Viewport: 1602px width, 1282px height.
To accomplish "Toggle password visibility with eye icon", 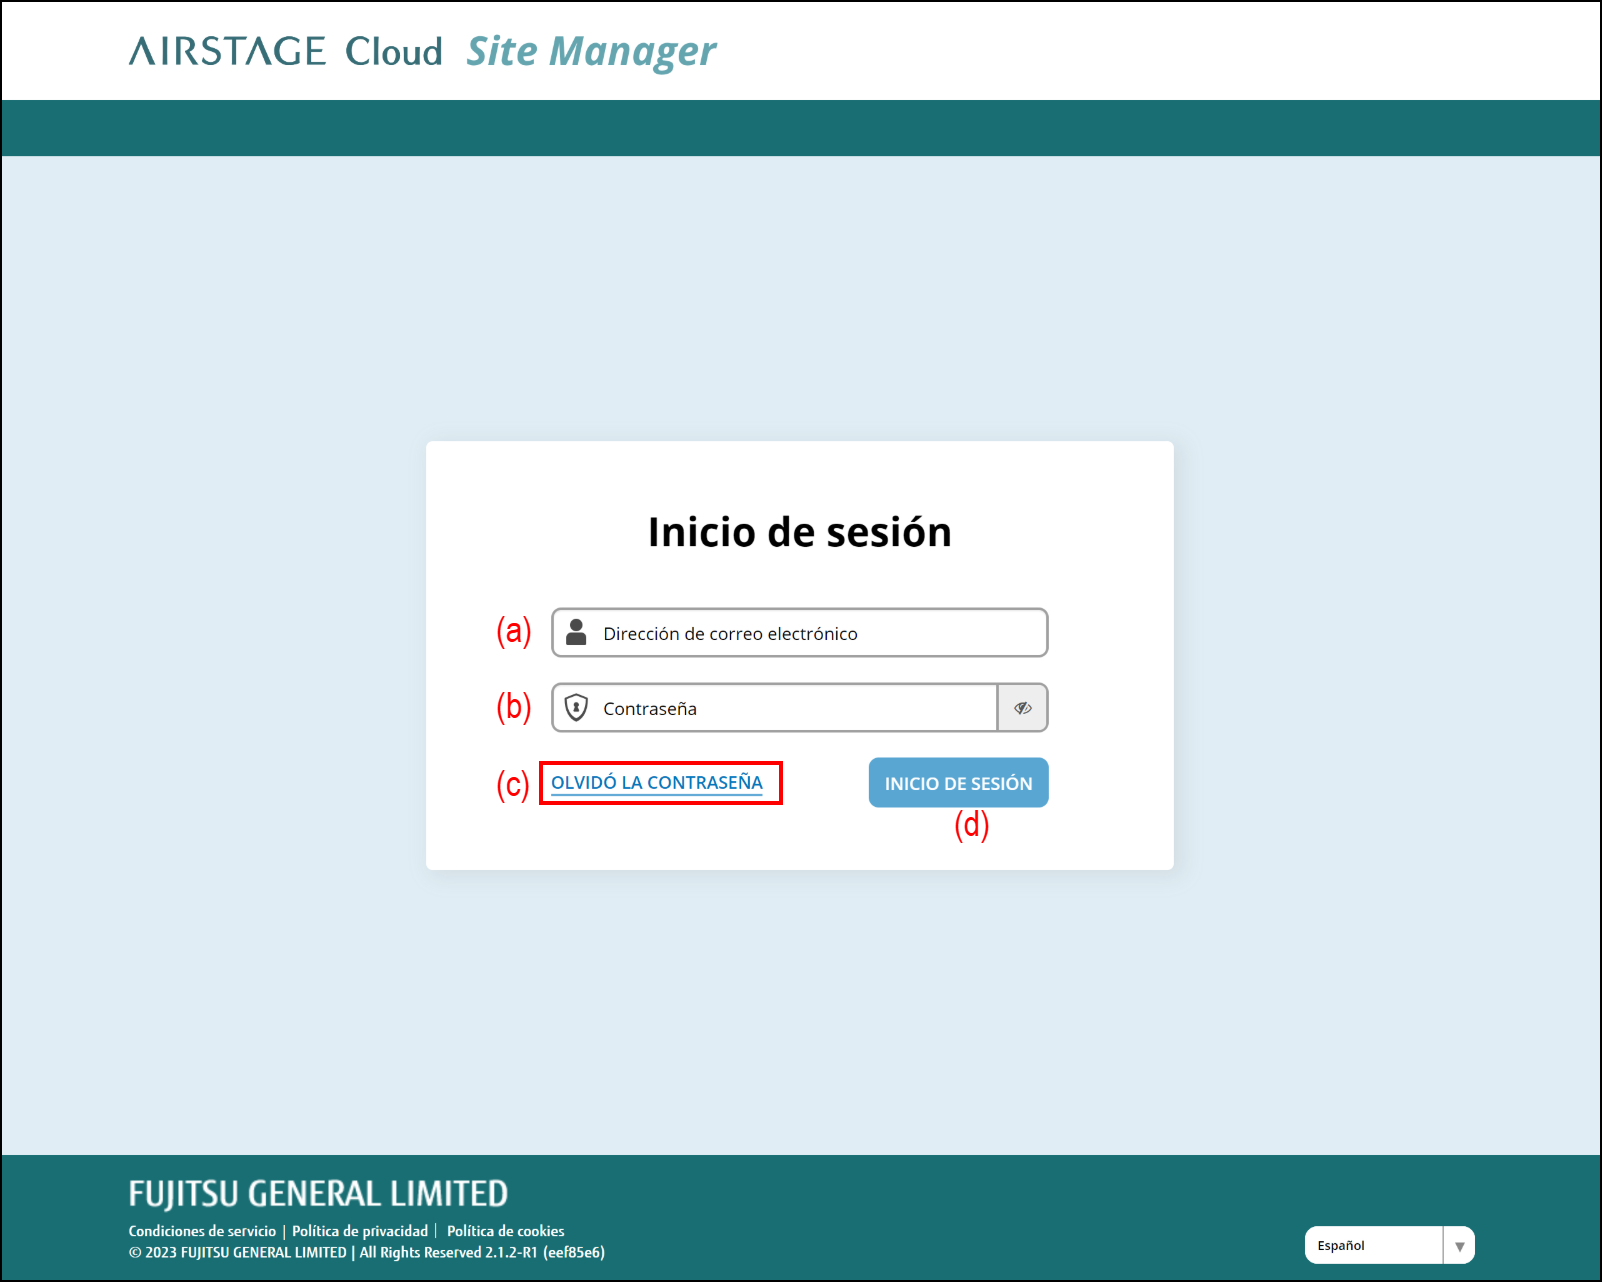I will coord(1022,708).
